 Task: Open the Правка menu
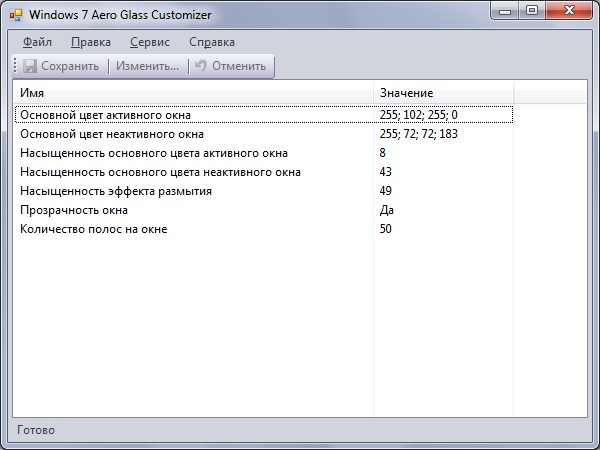pos(91,42)
